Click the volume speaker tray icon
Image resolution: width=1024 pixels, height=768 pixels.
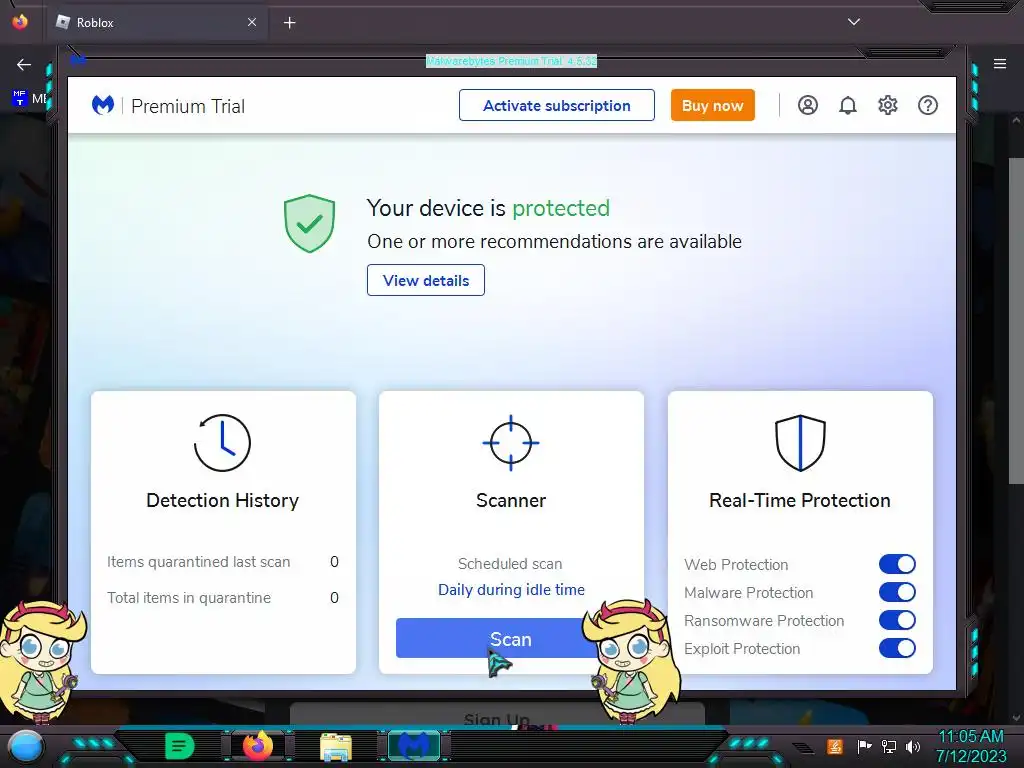(x=913, y=746)
